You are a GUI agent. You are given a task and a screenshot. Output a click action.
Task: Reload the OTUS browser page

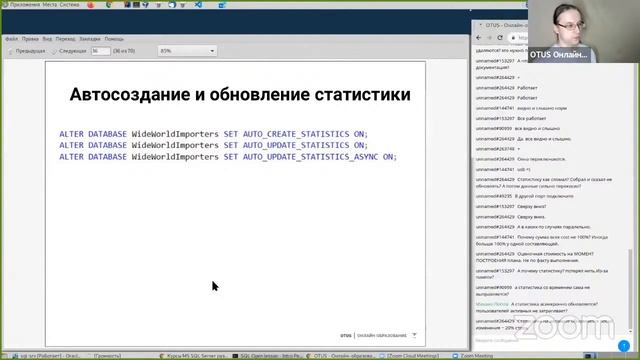(x=500, y=38)
